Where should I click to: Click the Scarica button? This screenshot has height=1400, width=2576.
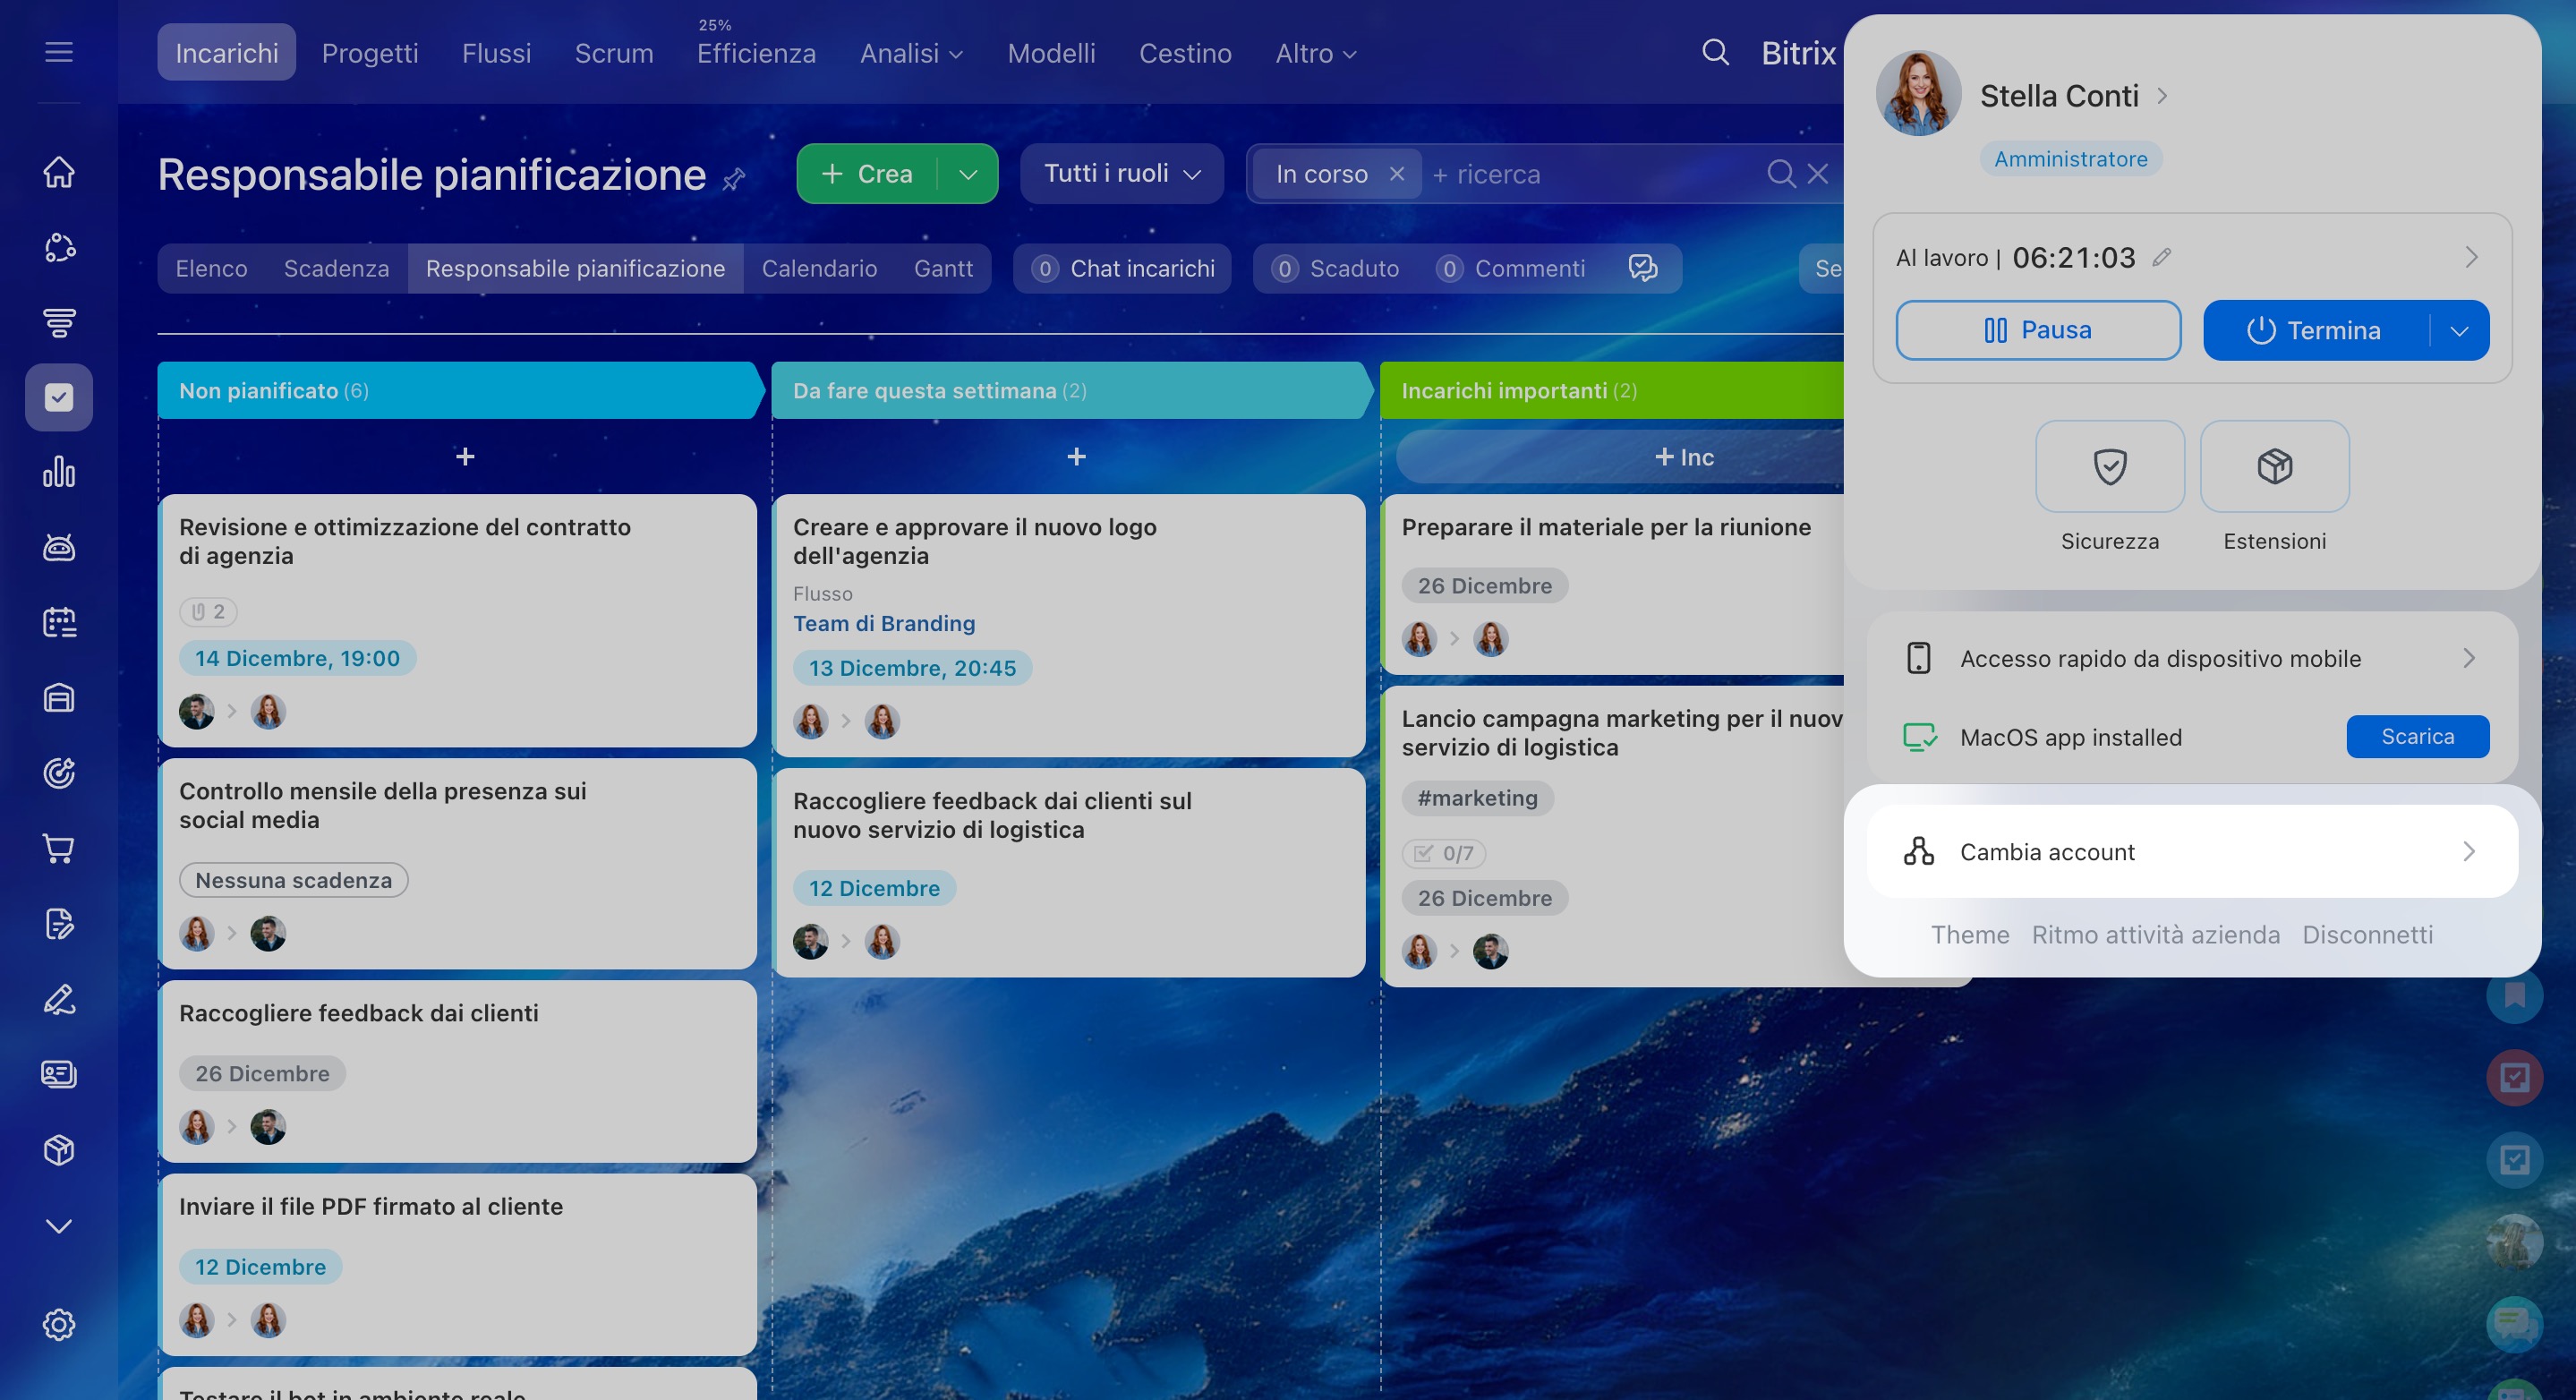pos(2417,737)
